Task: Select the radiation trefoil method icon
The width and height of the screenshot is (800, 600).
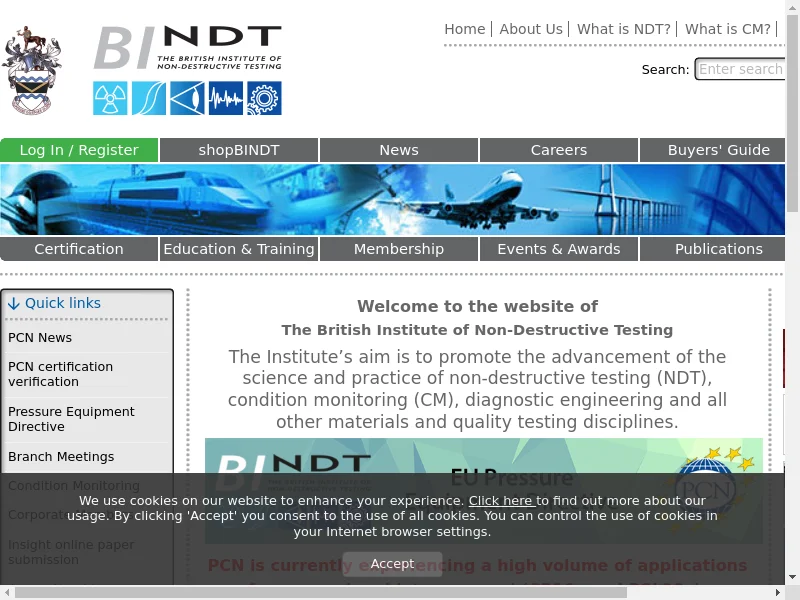Action: coord(110,98)
